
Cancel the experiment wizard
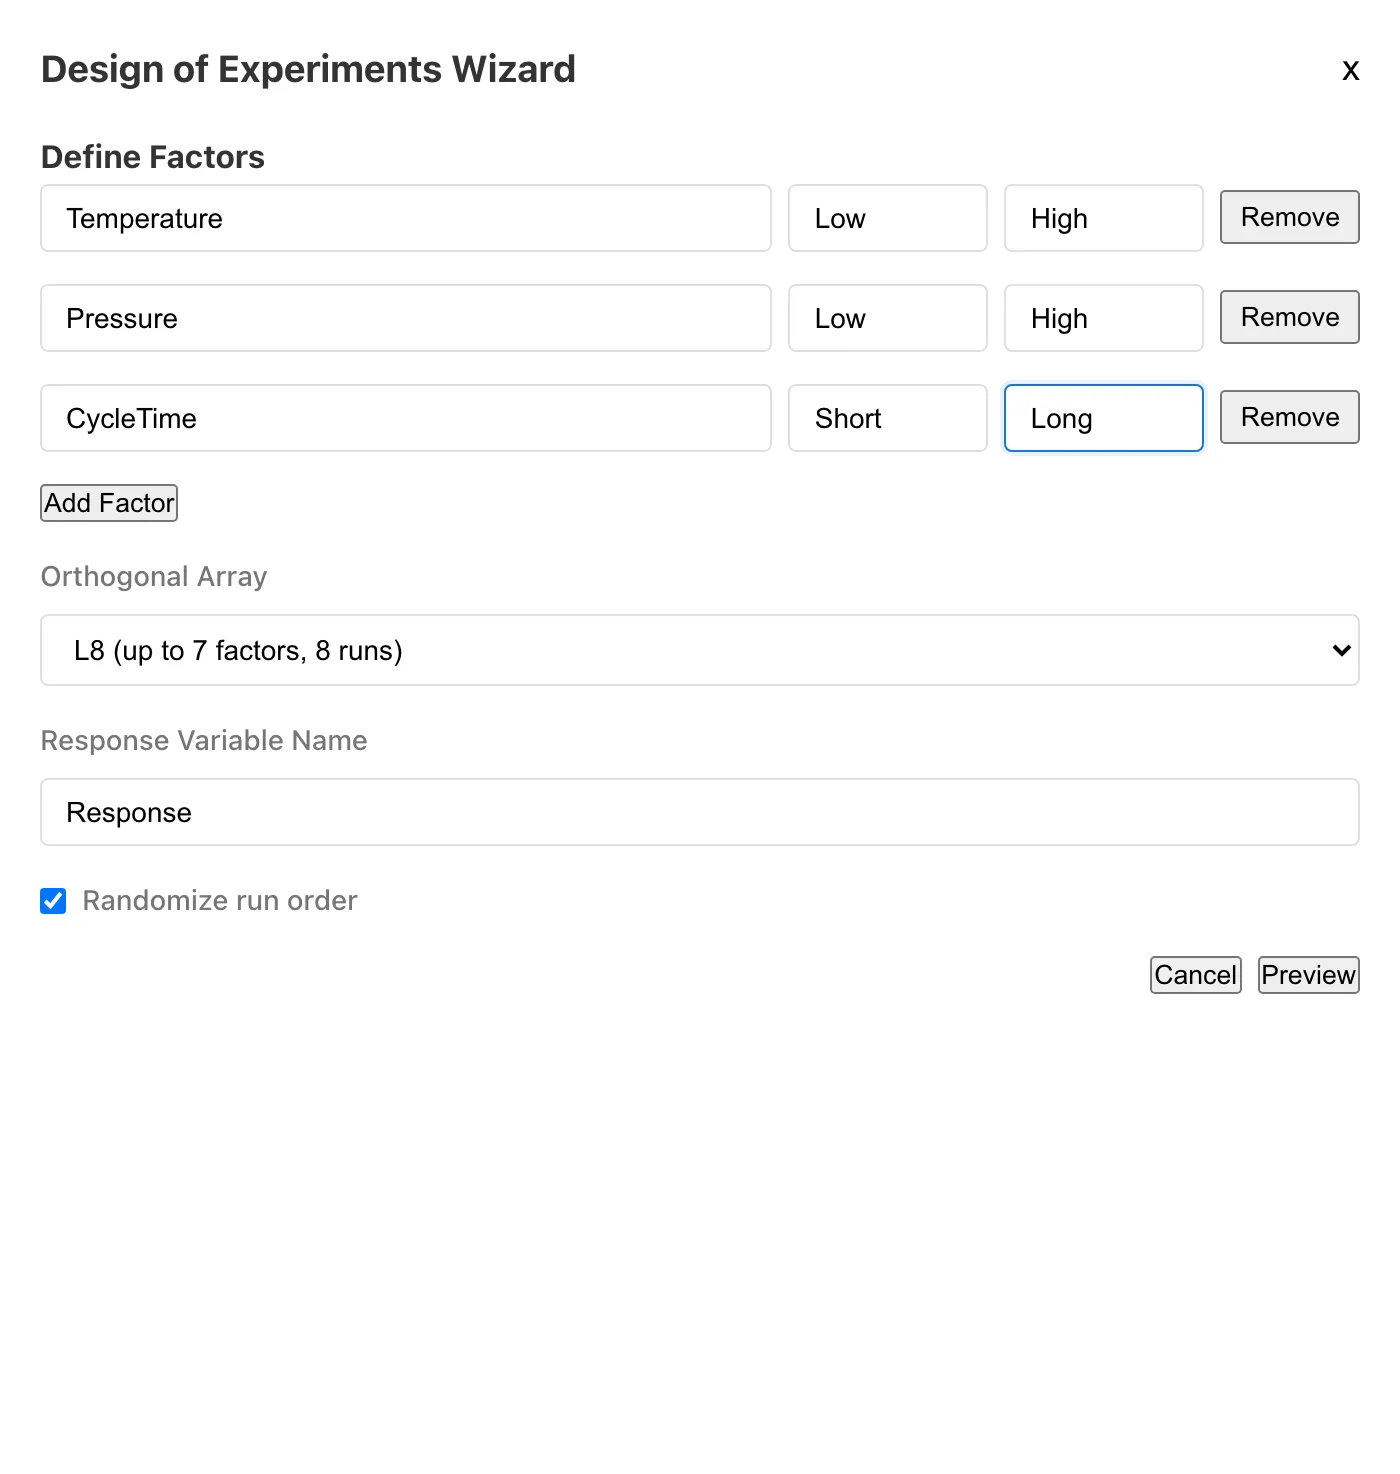(x=1195, y=975)
